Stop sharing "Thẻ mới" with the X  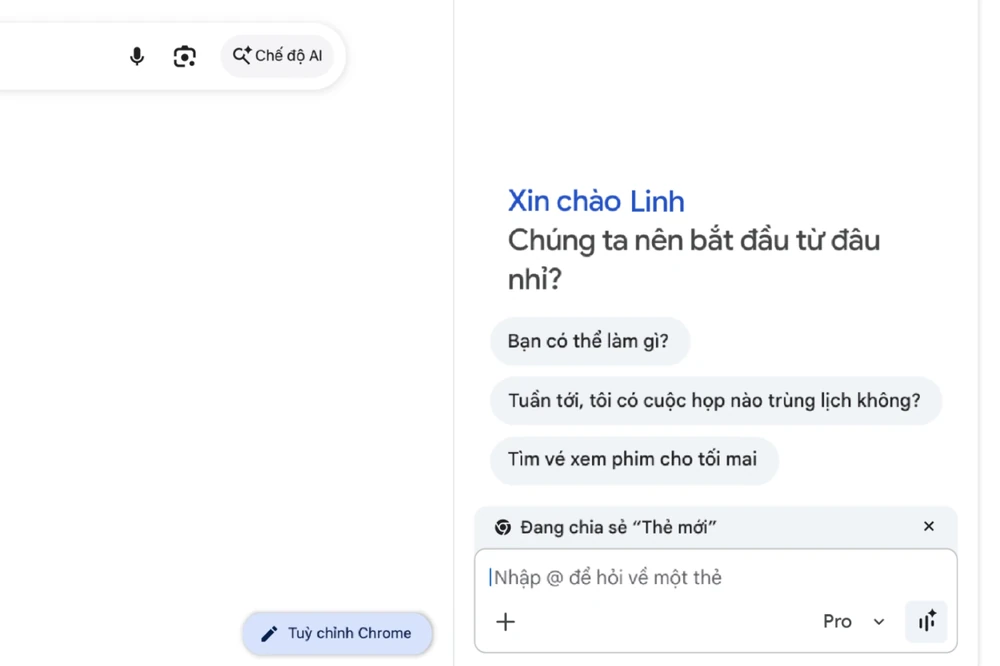point(929,526)
